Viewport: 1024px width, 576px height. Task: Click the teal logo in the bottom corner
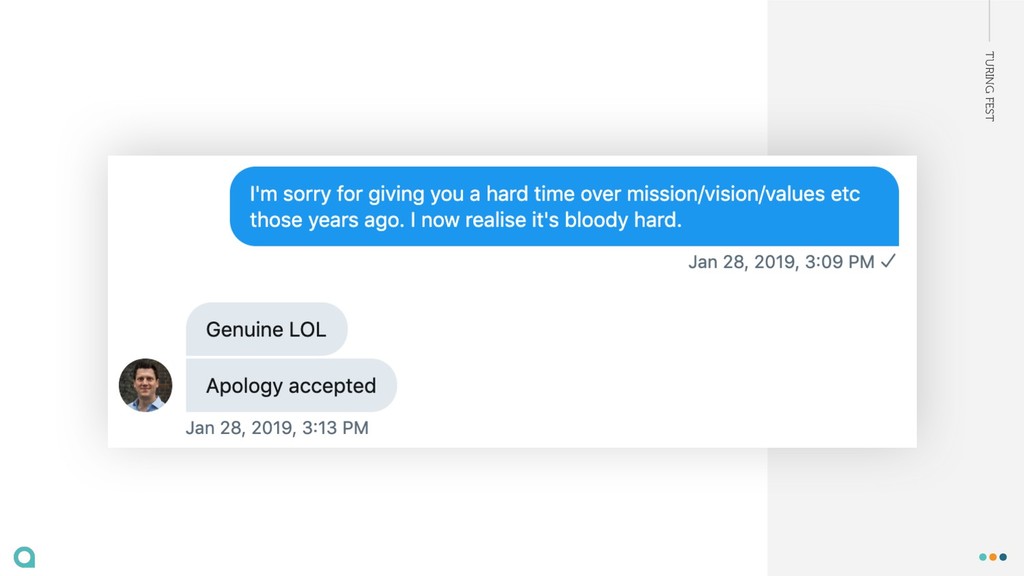coord(24,557)
